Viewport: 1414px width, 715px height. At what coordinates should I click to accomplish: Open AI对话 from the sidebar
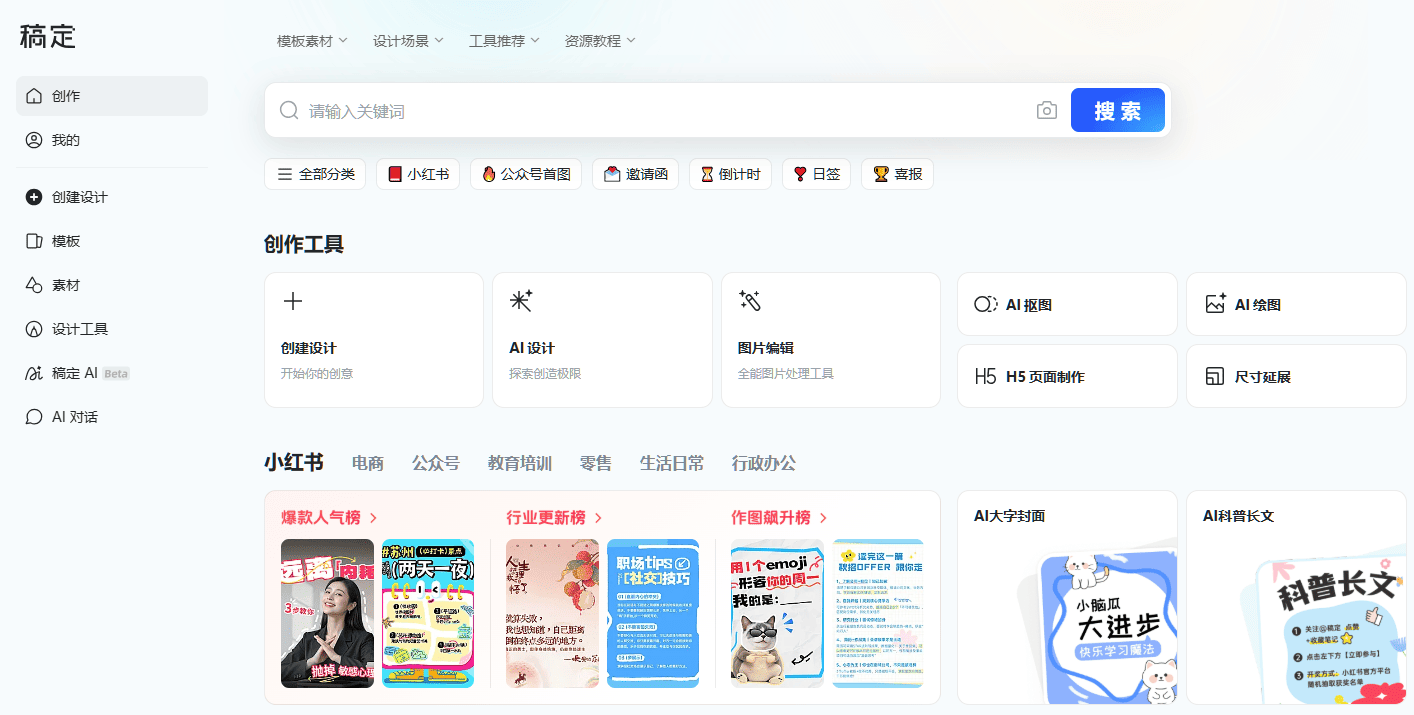pyautogui.click(x=74, y=417)
